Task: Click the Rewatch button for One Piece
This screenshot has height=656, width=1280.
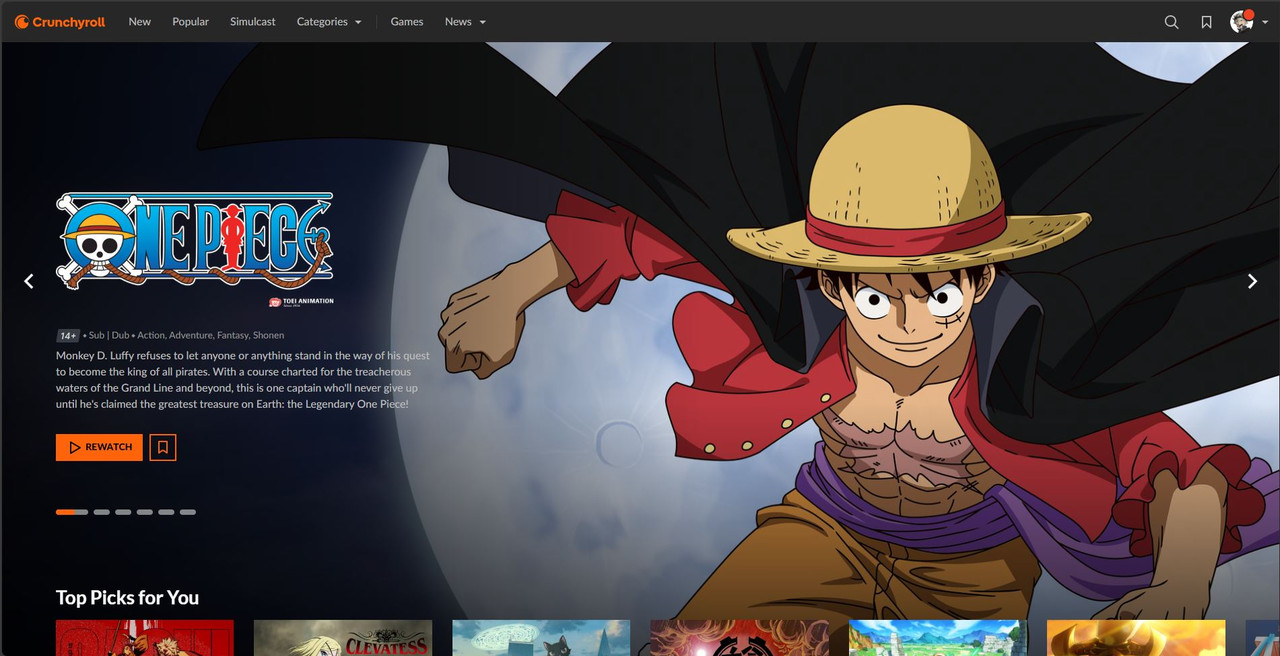Action: coord(99,447)
